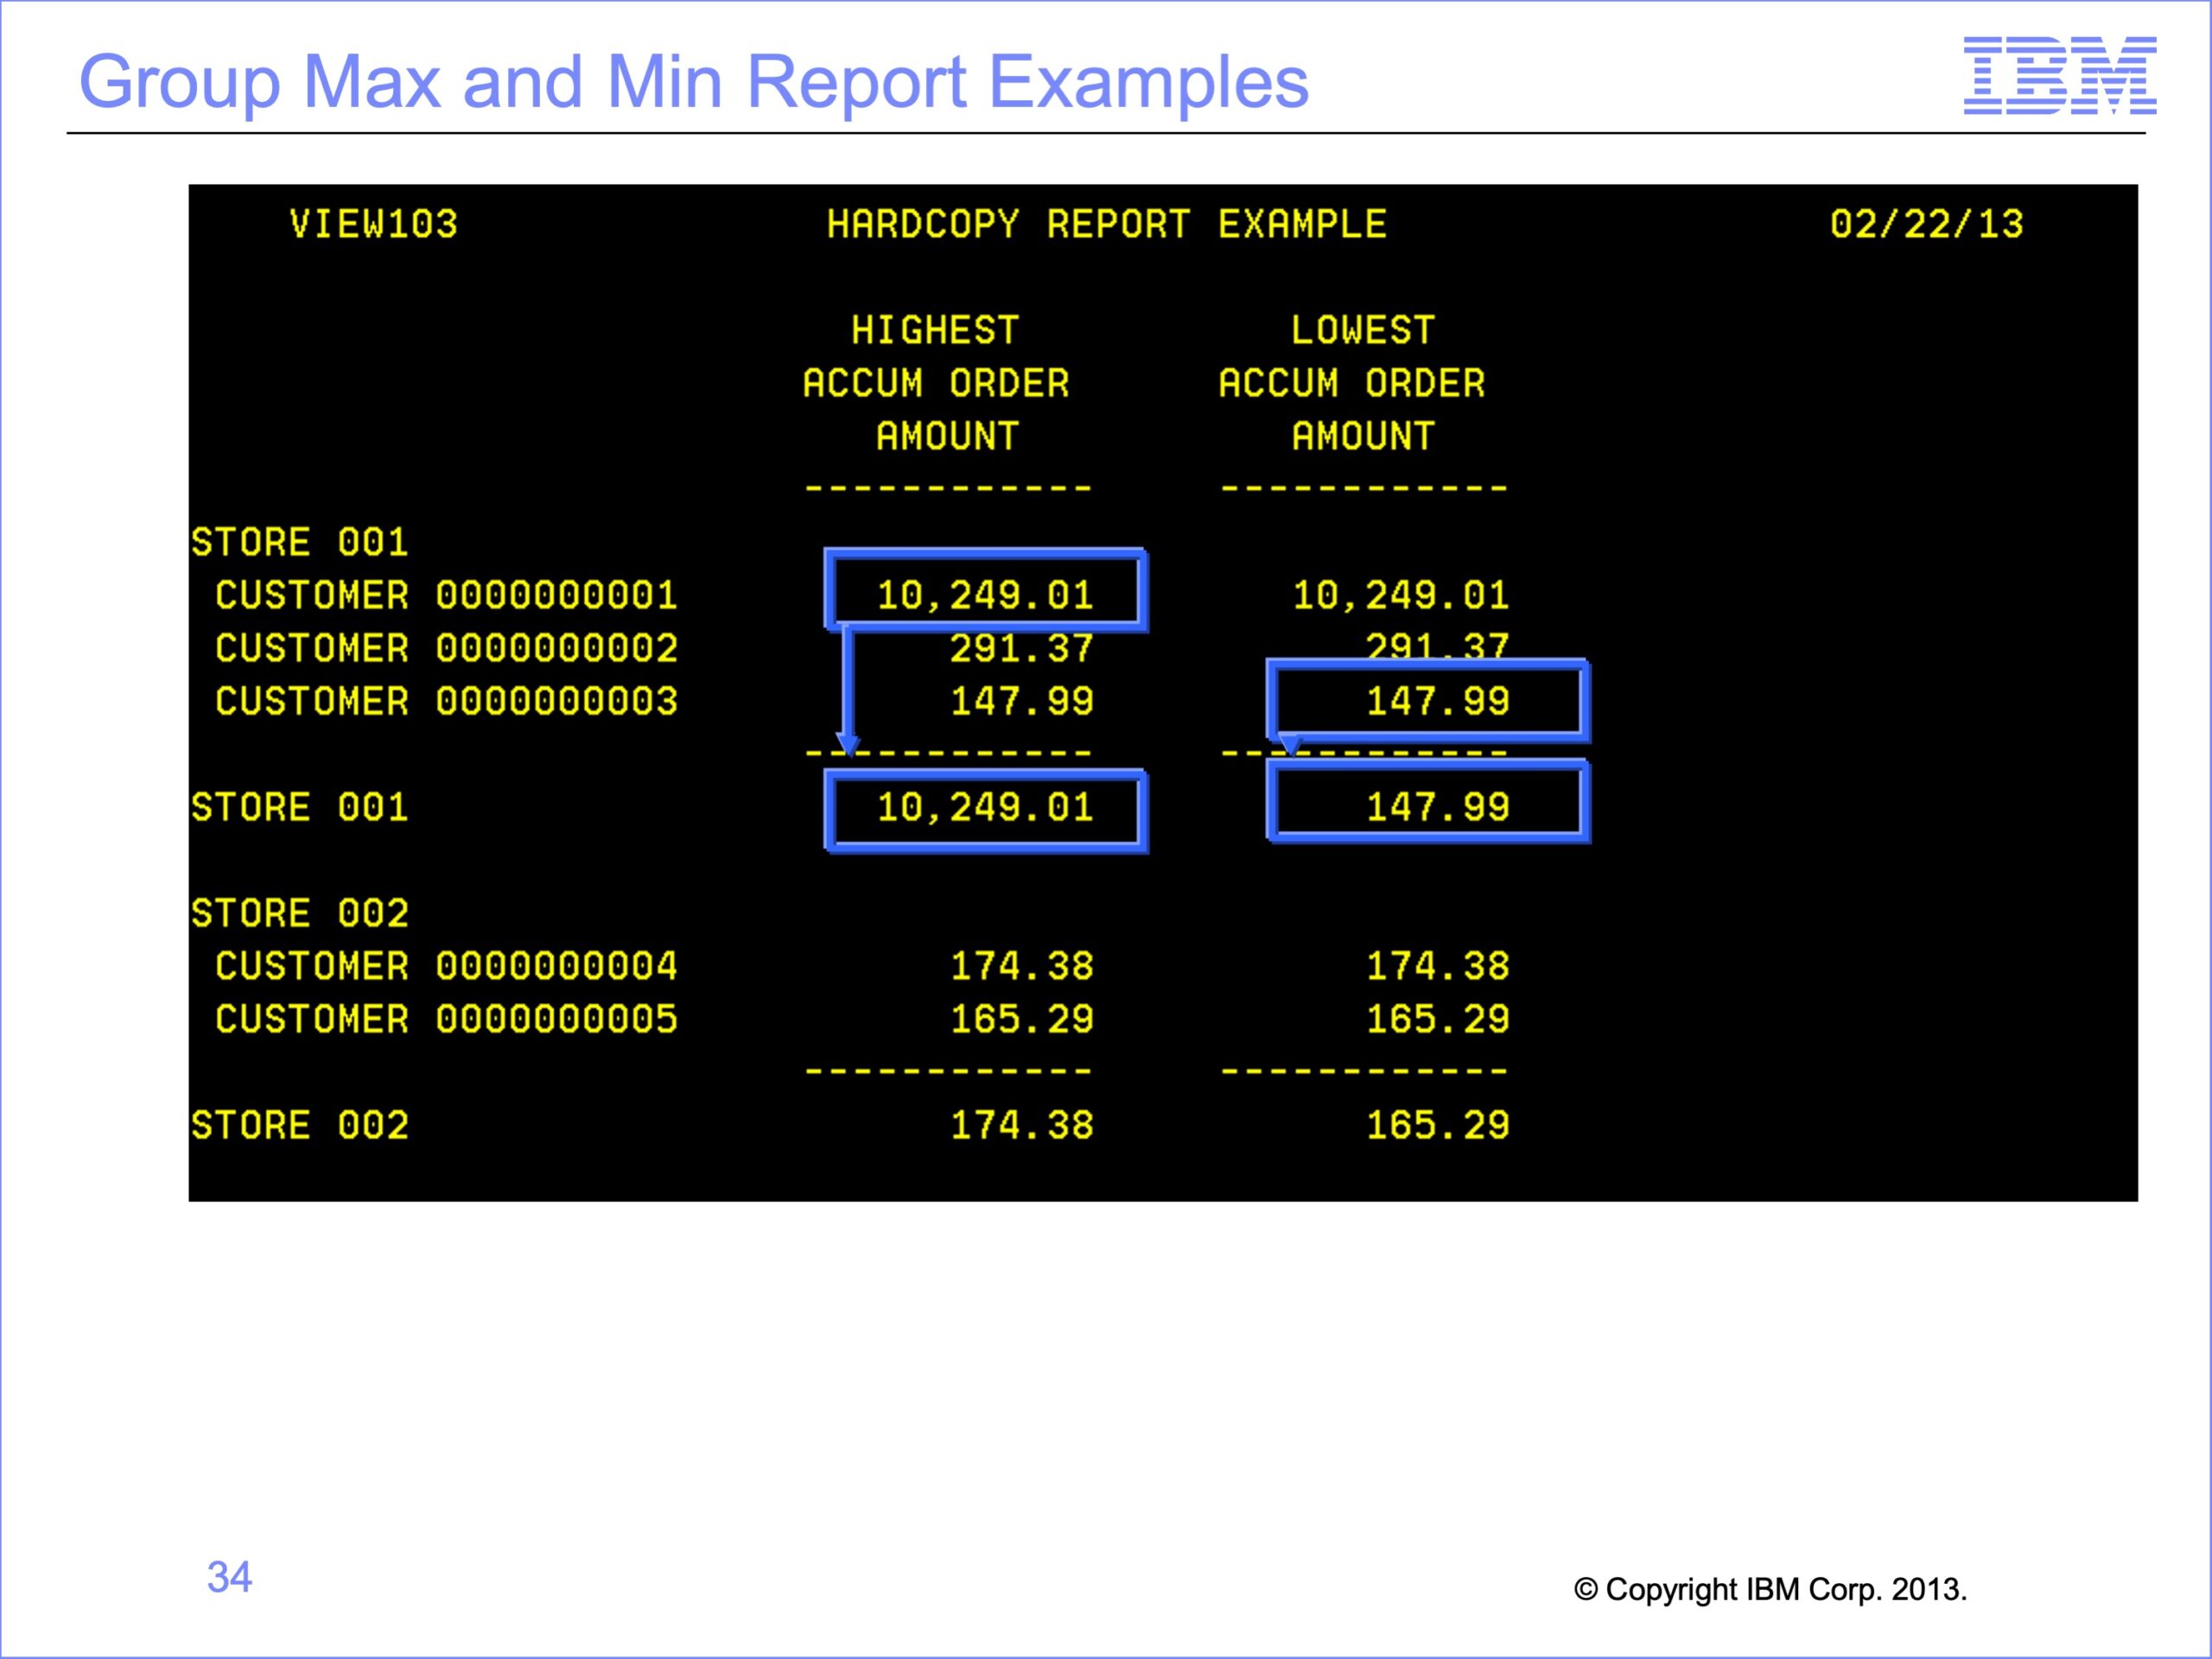Click the STORE 002 group header row

tap(300, 913)
